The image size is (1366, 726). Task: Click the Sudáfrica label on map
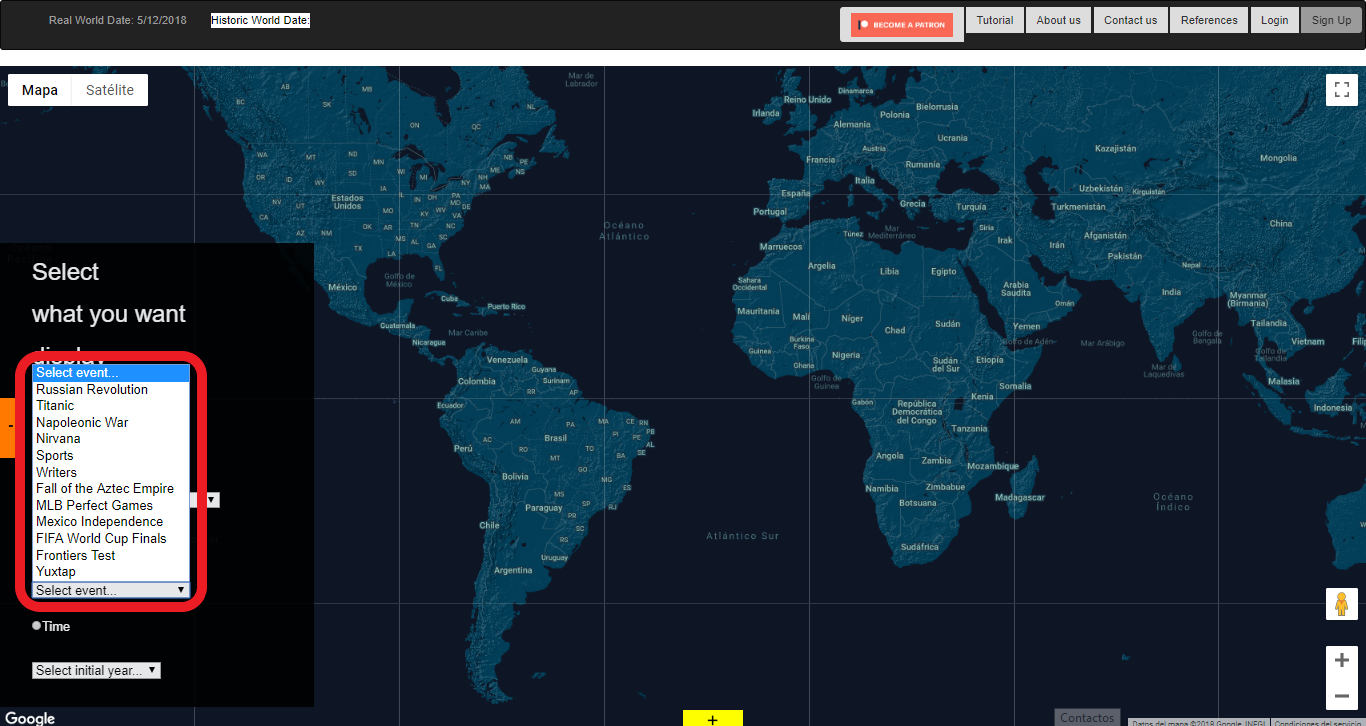919,547
